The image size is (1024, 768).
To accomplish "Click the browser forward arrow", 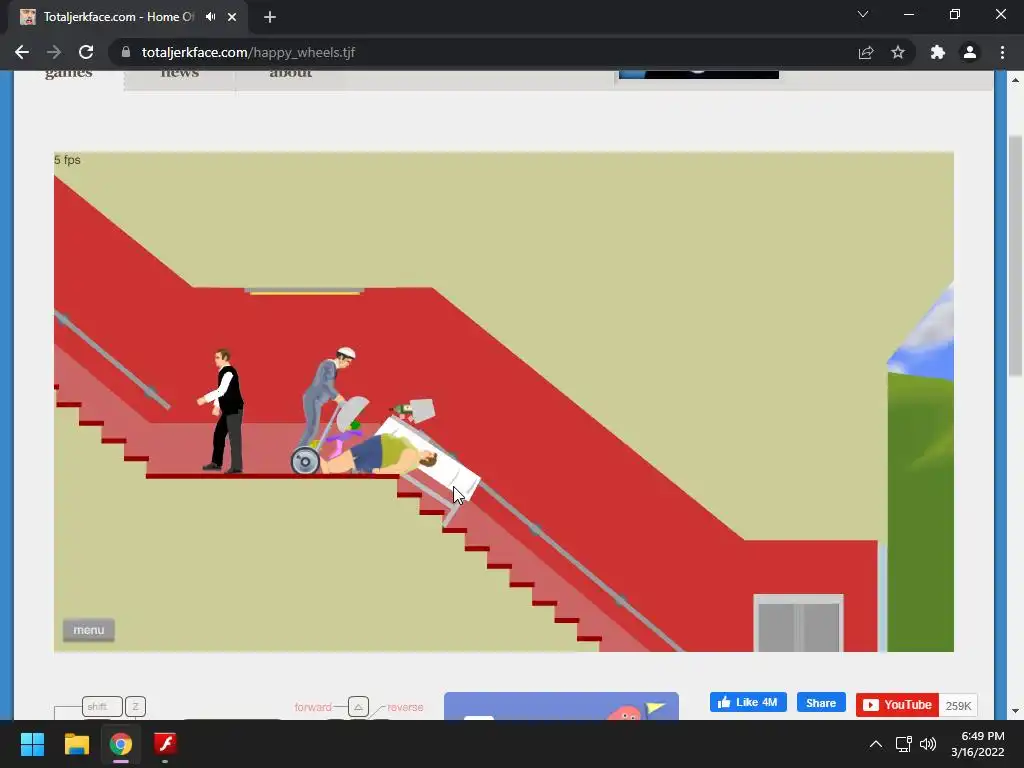I will (54, 52).
